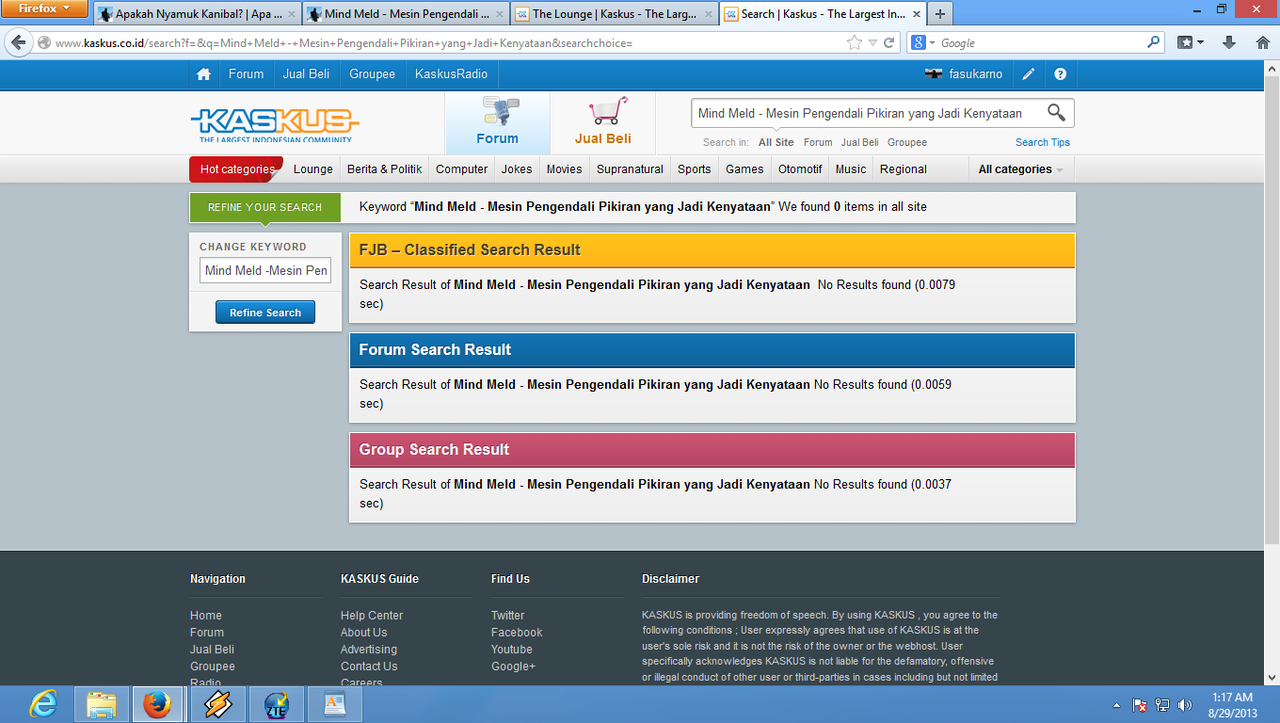The height and width of the screenshot is (723, 1280).
Task: Open the help question mark icon
Action: 1060,74
